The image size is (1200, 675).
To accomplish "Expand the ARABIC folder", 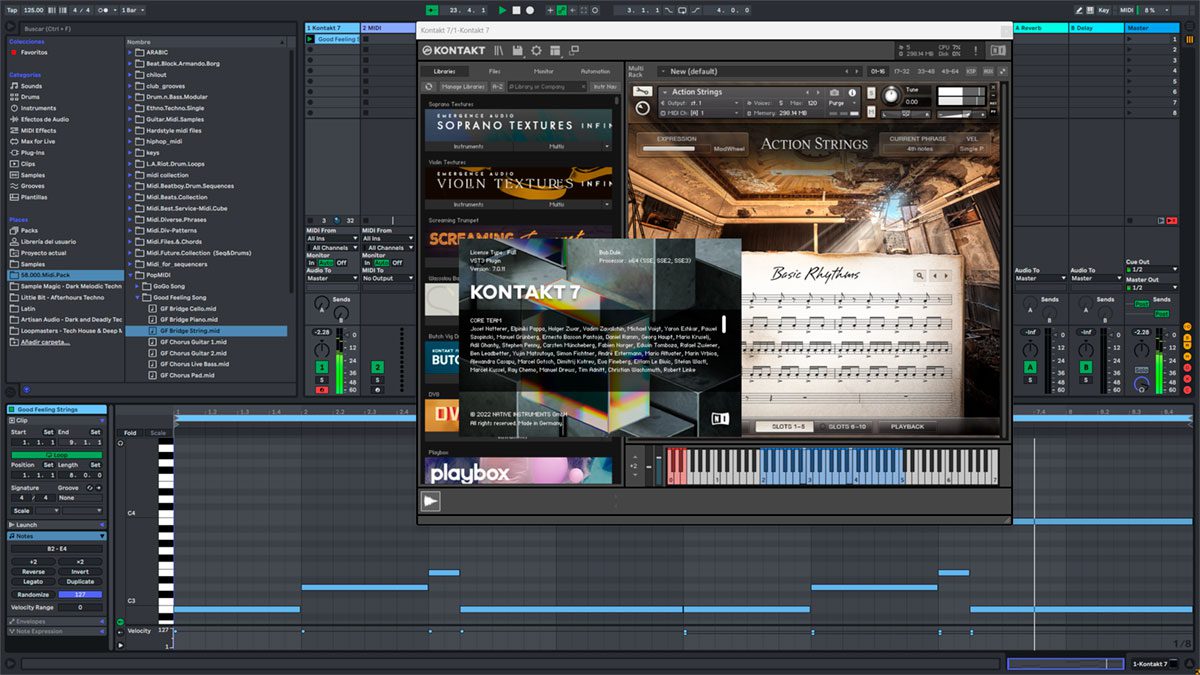I will coord(131,52).
